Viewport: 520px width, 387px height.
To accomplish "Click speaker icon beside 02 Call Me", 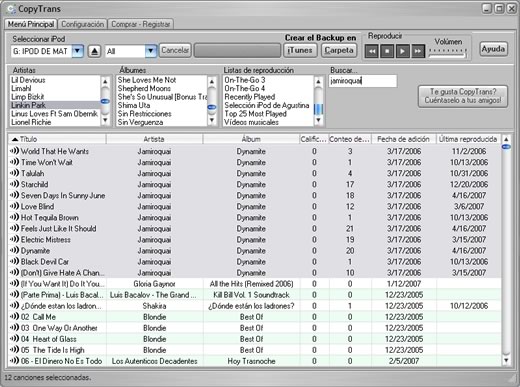I will [14, 316].
